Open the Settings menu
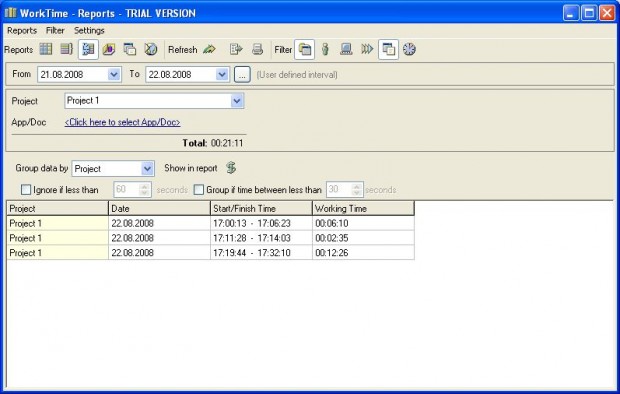The height and width of the screenshot is (394, 620). tap(89, 30)
